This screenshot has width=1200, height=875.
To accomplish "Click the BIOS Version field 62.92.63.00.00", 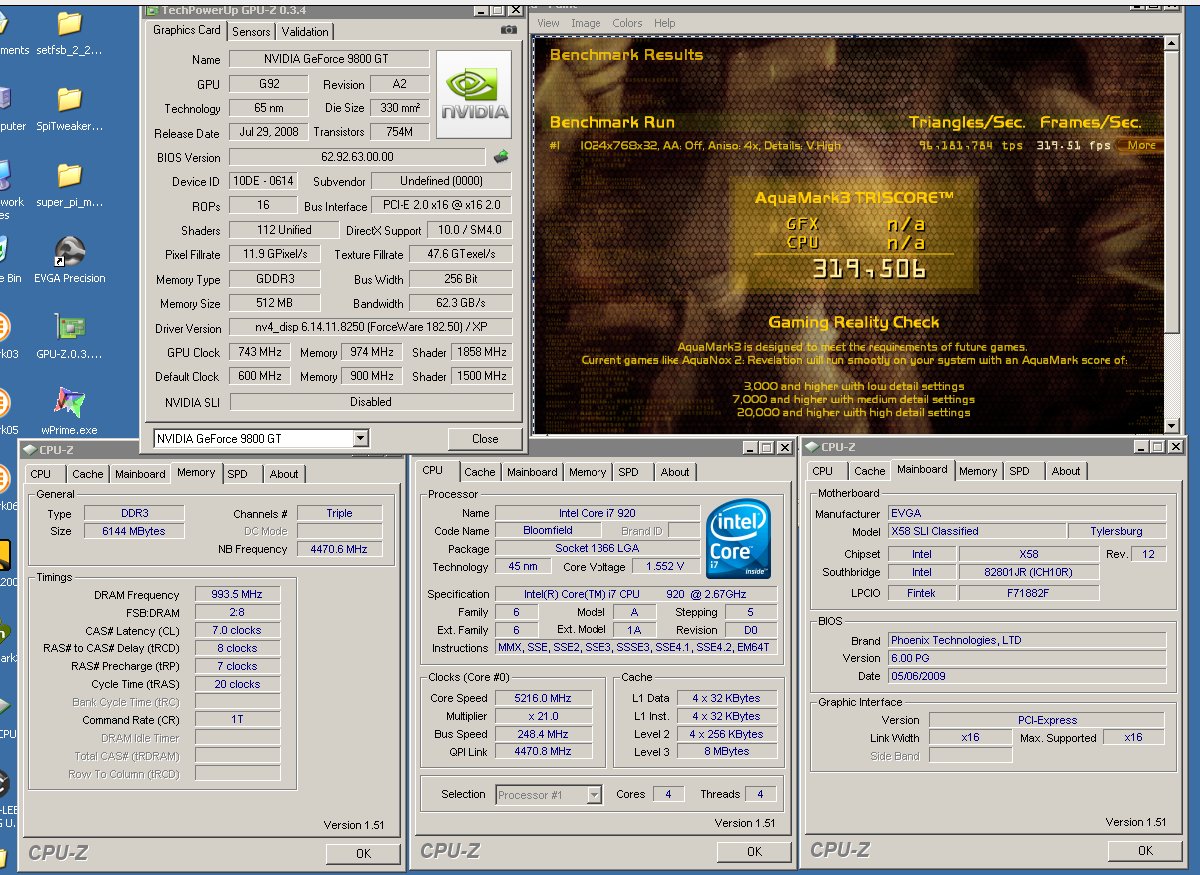I will pos(358,157).
